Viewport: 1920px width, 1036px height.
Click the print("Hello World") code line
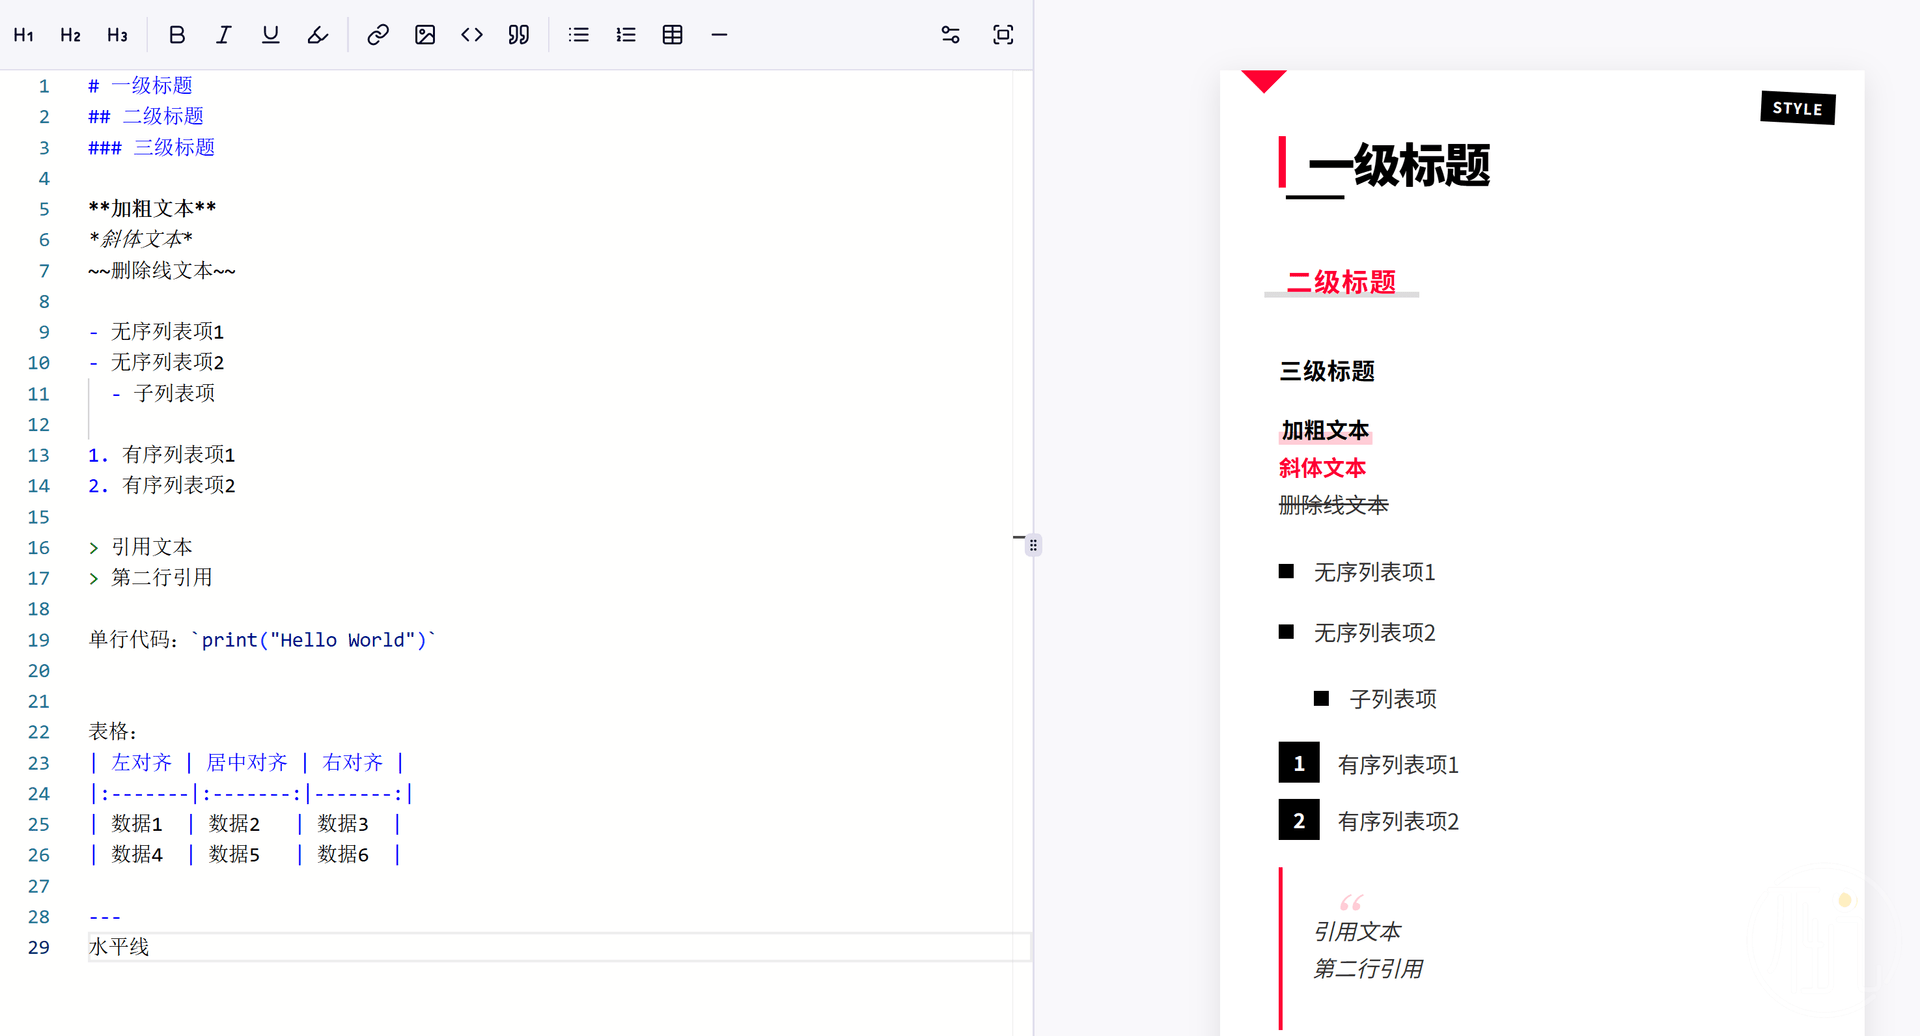[x=263, y=640]
